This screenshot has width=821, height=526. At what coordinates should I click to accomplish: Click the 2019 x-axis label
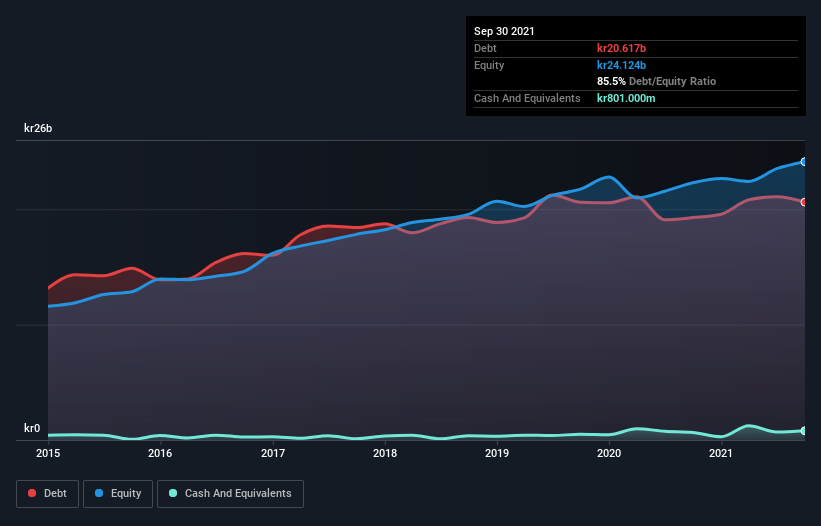point(497,453)
